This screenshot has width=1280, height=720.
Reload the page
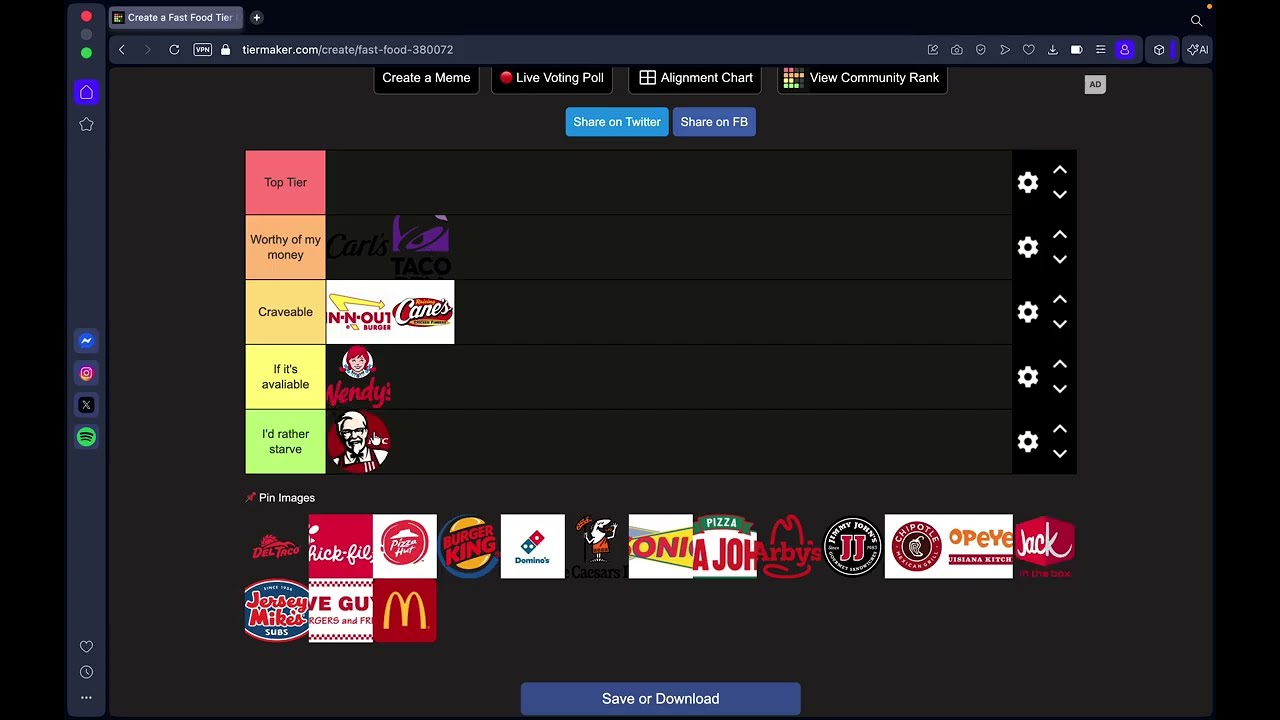pos(174,50)
